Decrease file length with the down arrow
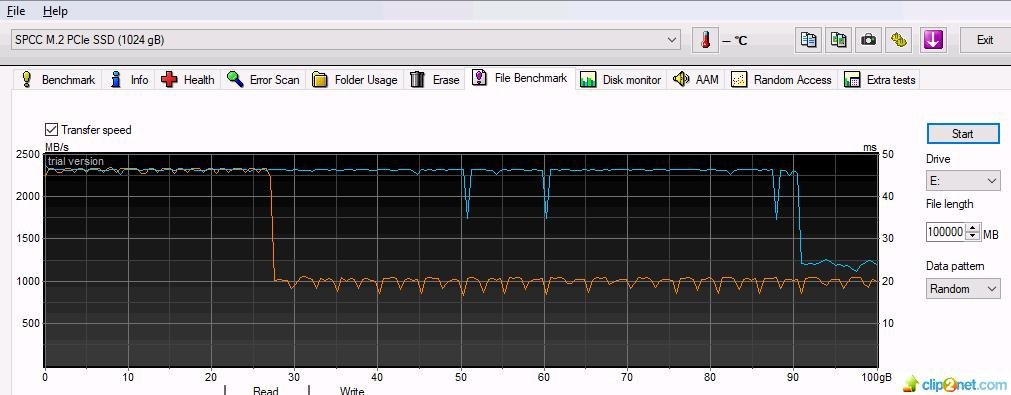This screenshot has width=1011, height=395. (972, 236)
